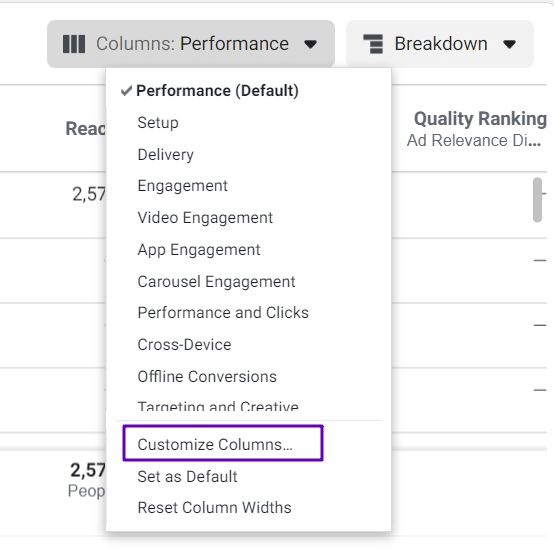Viewport: 554px width, 549px height.
Task: Click Reset Column Widths
Action: (214, 508)
